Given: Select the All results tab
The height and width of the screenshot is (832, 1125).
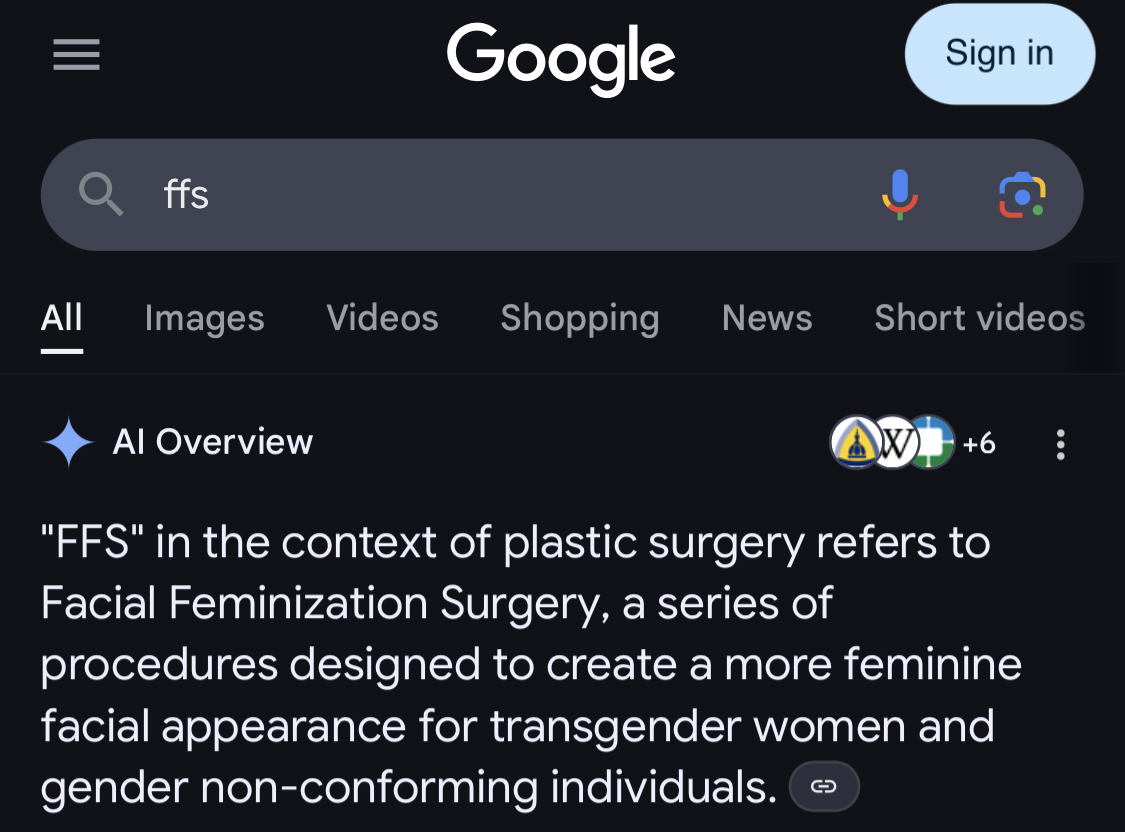Looking at the screenshot, I should [x=62, y=318].
